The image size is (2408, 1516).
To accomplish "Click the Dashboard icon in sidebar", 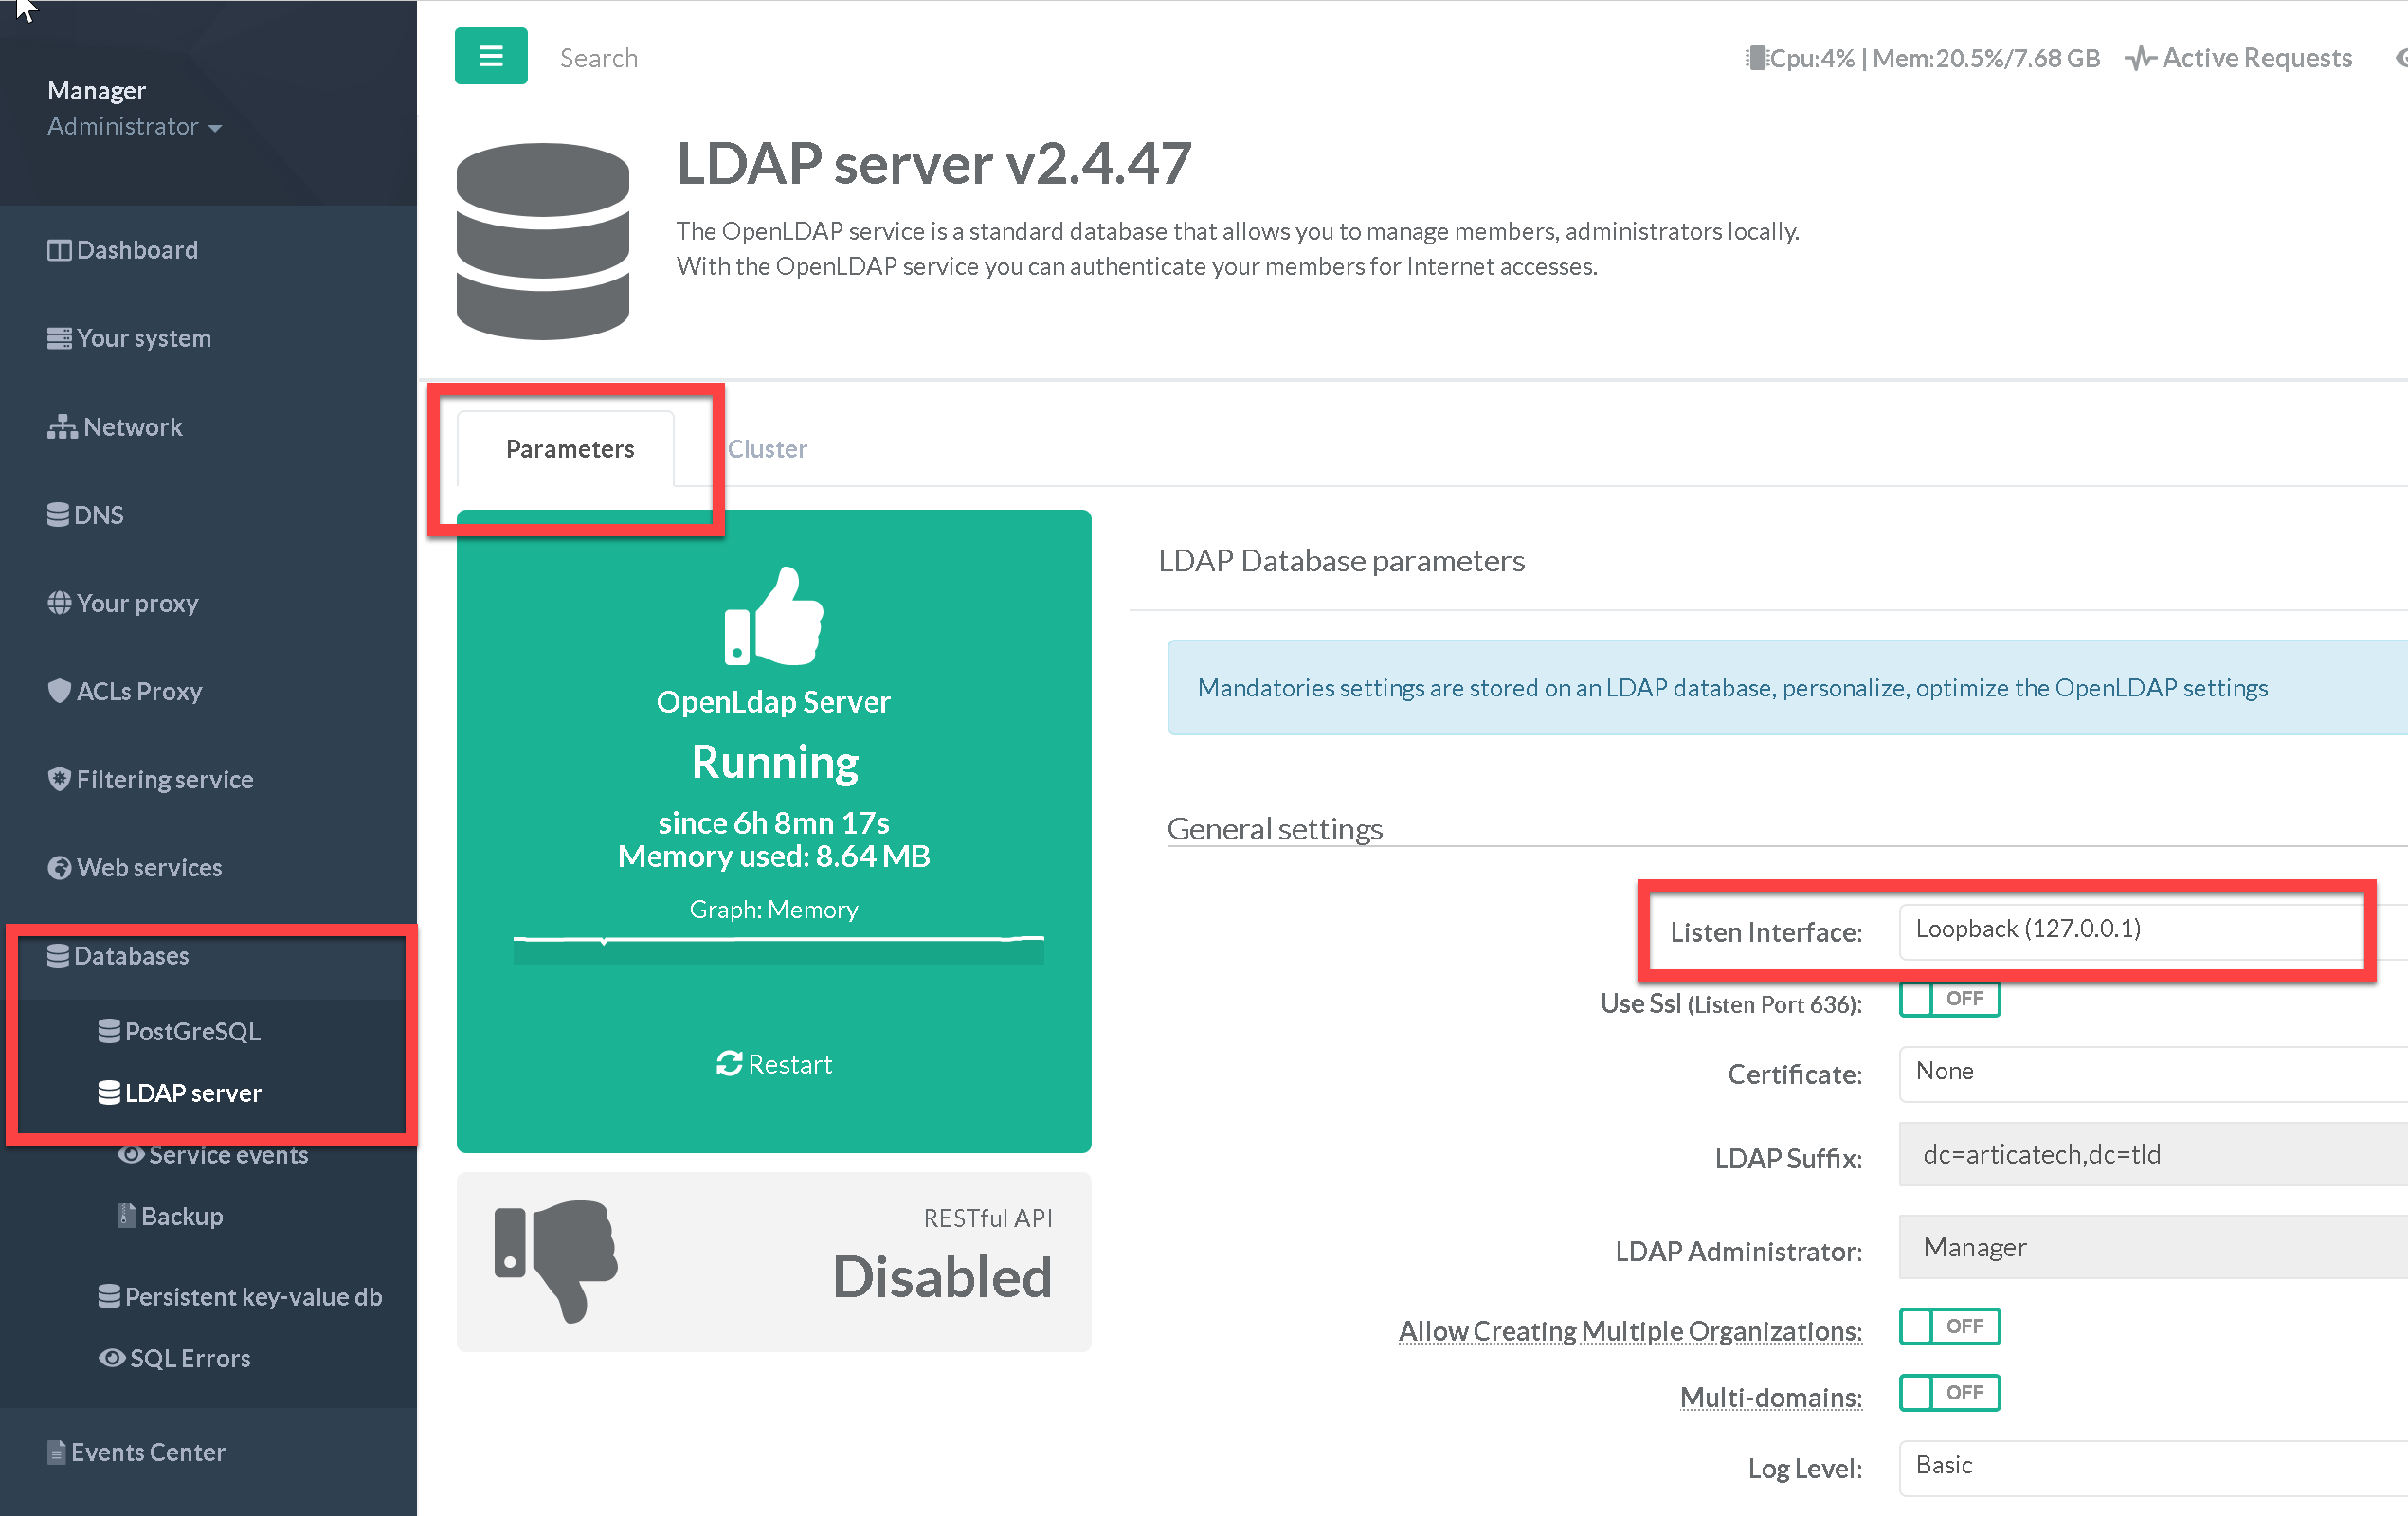I will coord(59,250).
